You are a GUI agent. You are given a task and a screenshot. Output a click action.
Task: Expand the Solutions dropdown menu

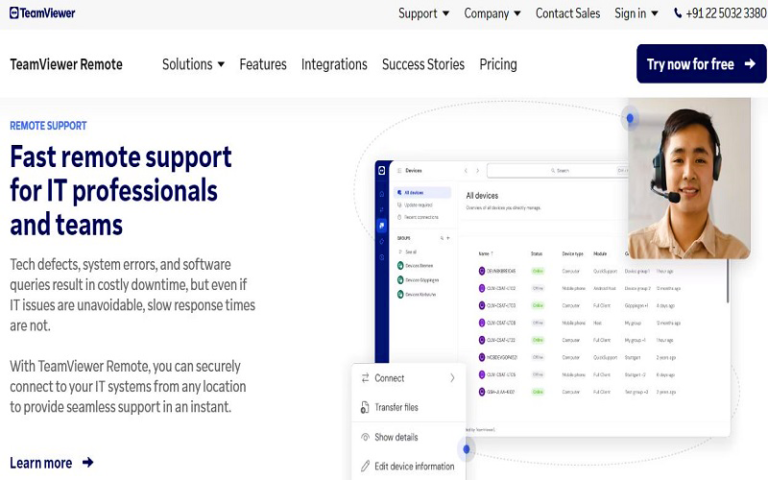pyautogui.click(x=193, y=64)
